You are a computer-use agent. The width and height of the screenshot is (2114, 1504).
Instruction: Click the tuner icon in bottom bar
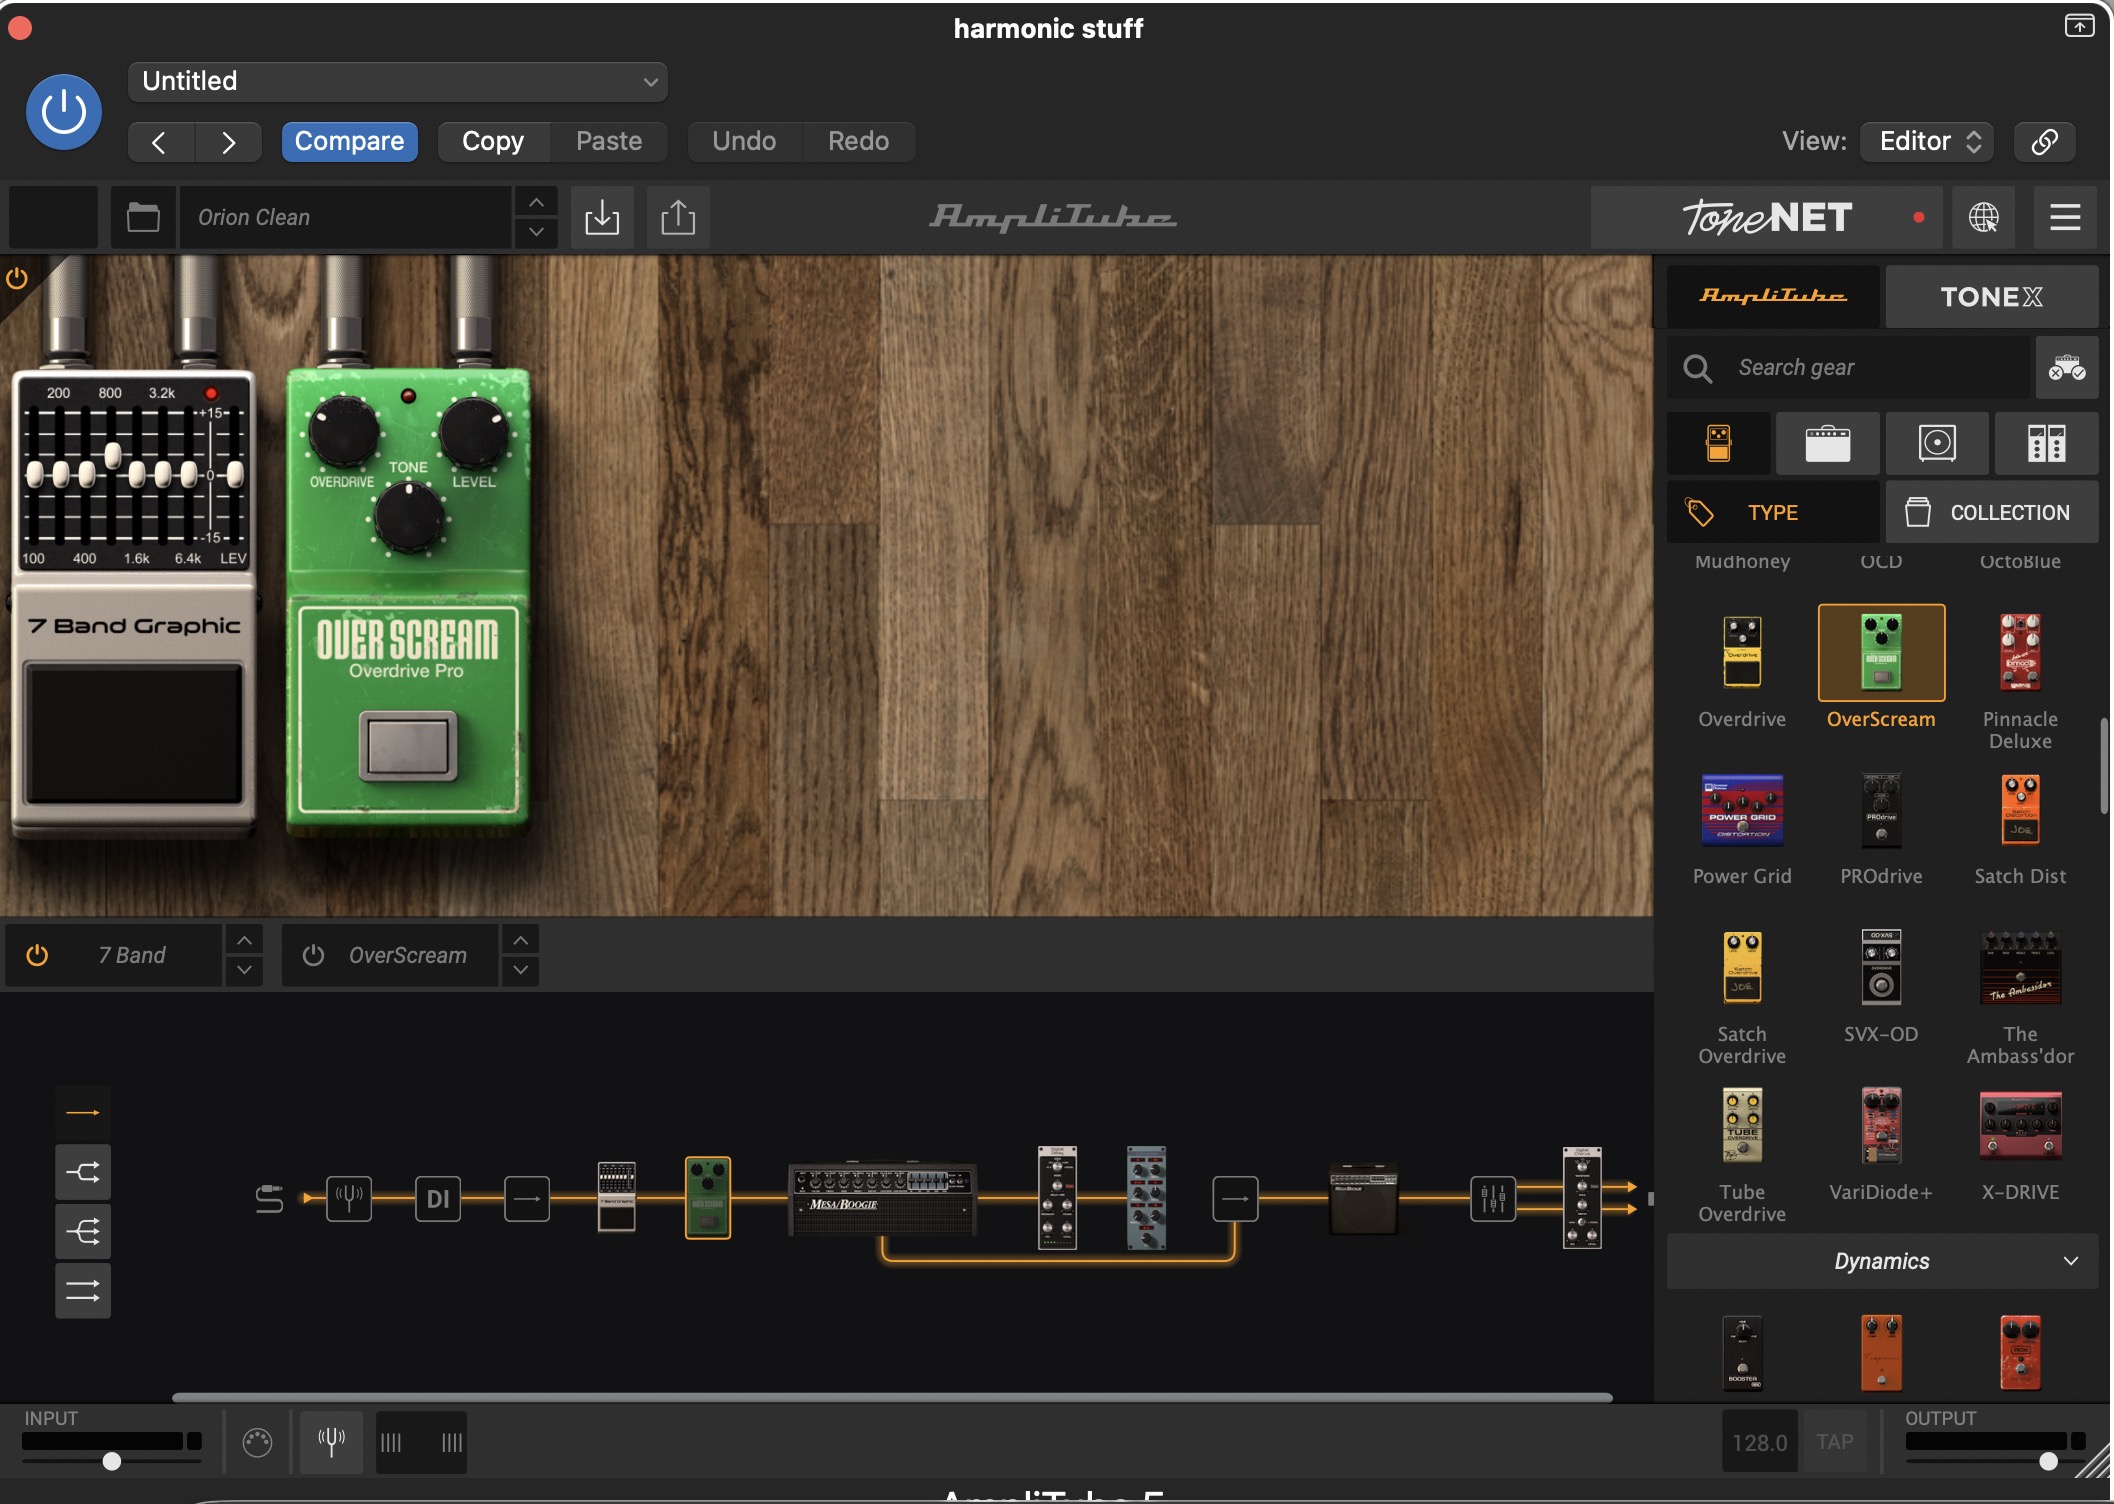tap(331, 1441)
